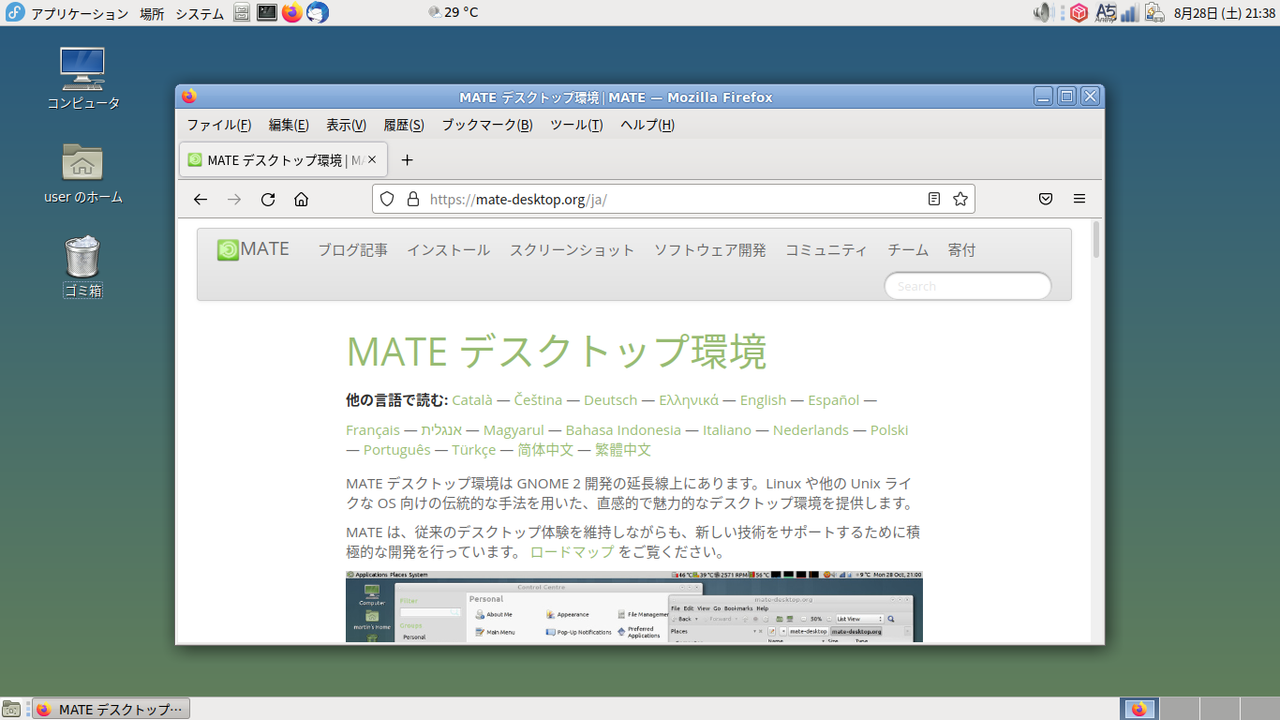Reload the page with the refresh icon
The image size is (1280, 720).
(267, 199)
